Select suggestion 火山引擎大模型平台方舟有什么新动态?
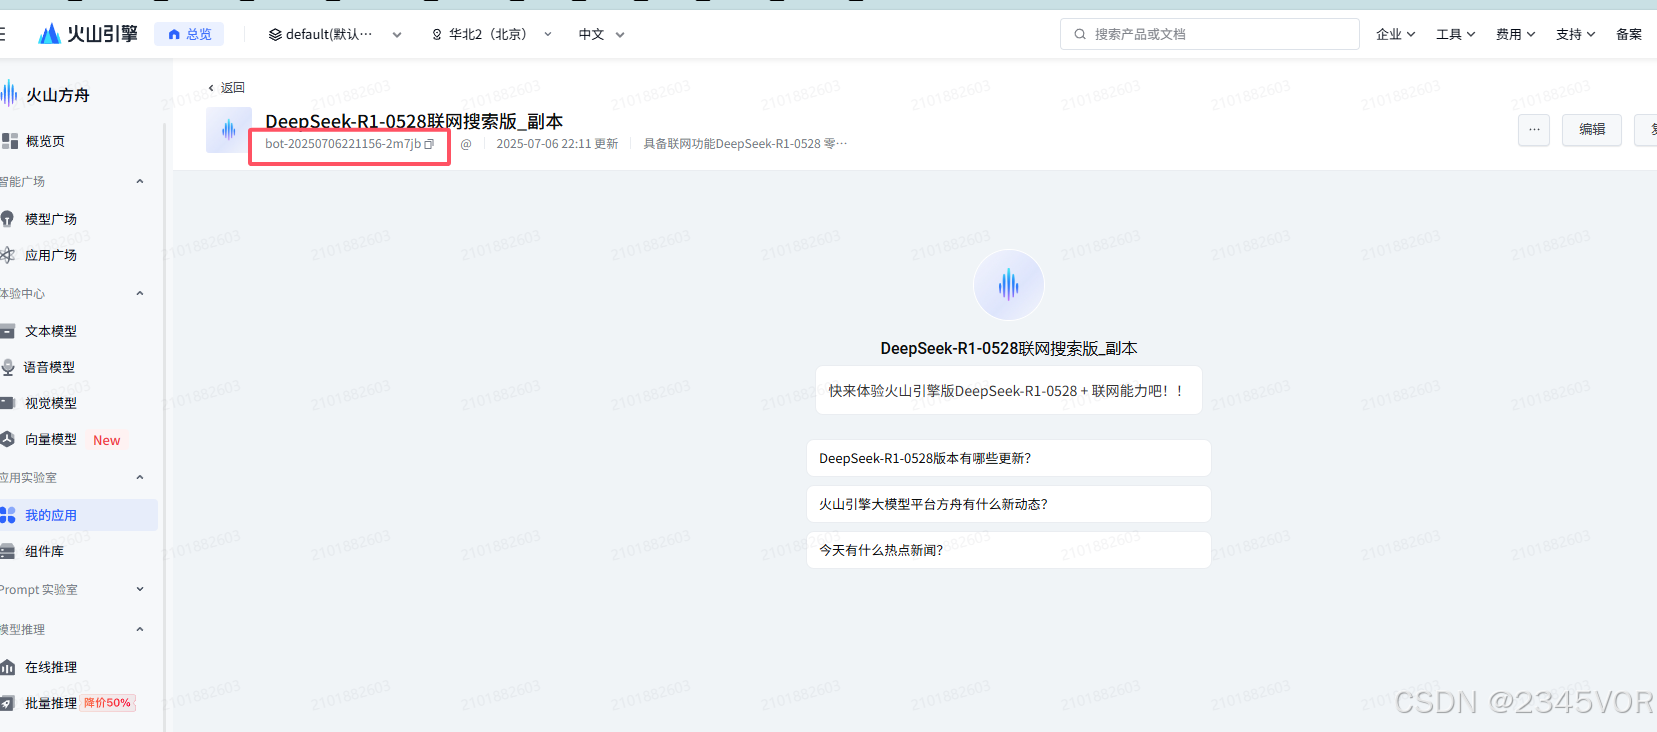The height and width of the screenshot is (732, 1657). (x=1008, y=504)
